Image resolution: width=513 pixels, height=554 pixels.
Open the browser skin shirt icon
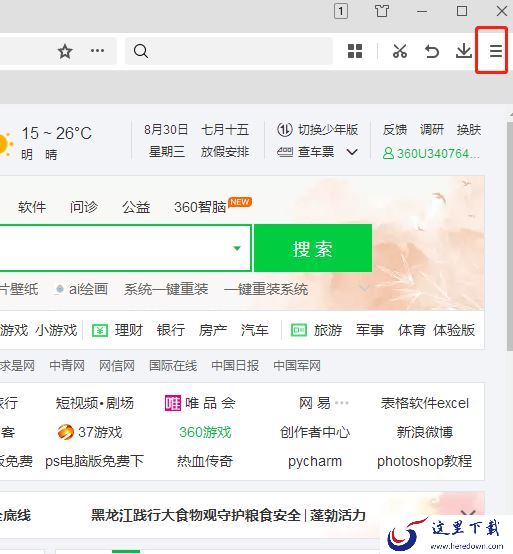pyautogui.click(x=382, y=11)
